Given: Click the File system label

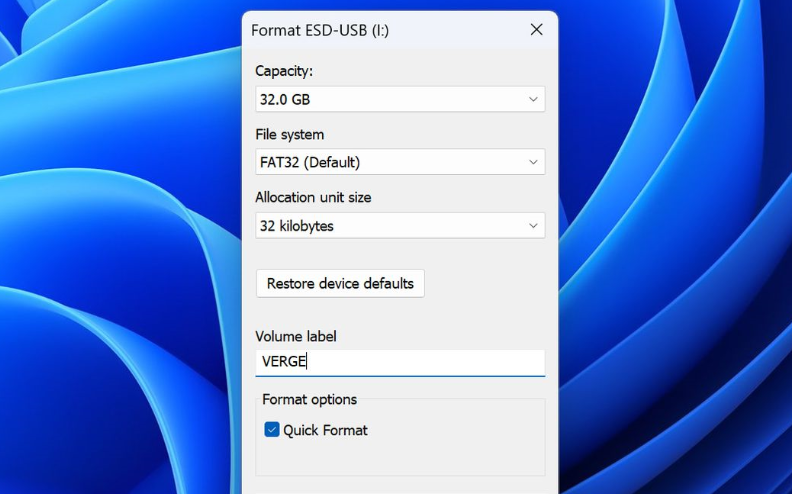Looking at the screenshot, I should 290,134.
